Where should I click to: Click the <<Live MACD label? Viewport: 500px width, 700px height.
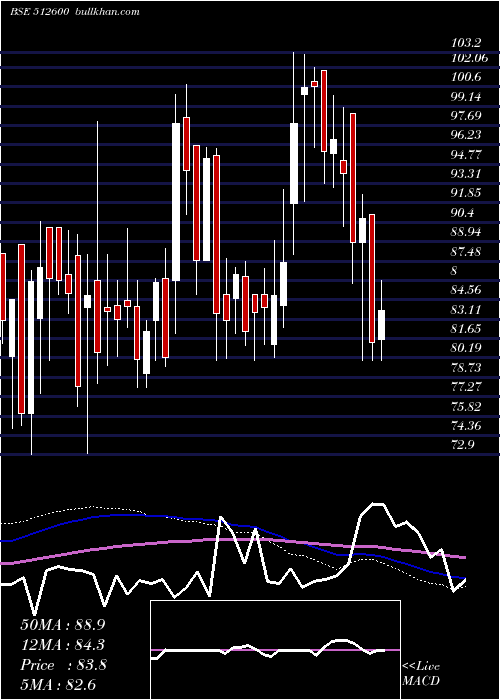(x=421, y=673)
